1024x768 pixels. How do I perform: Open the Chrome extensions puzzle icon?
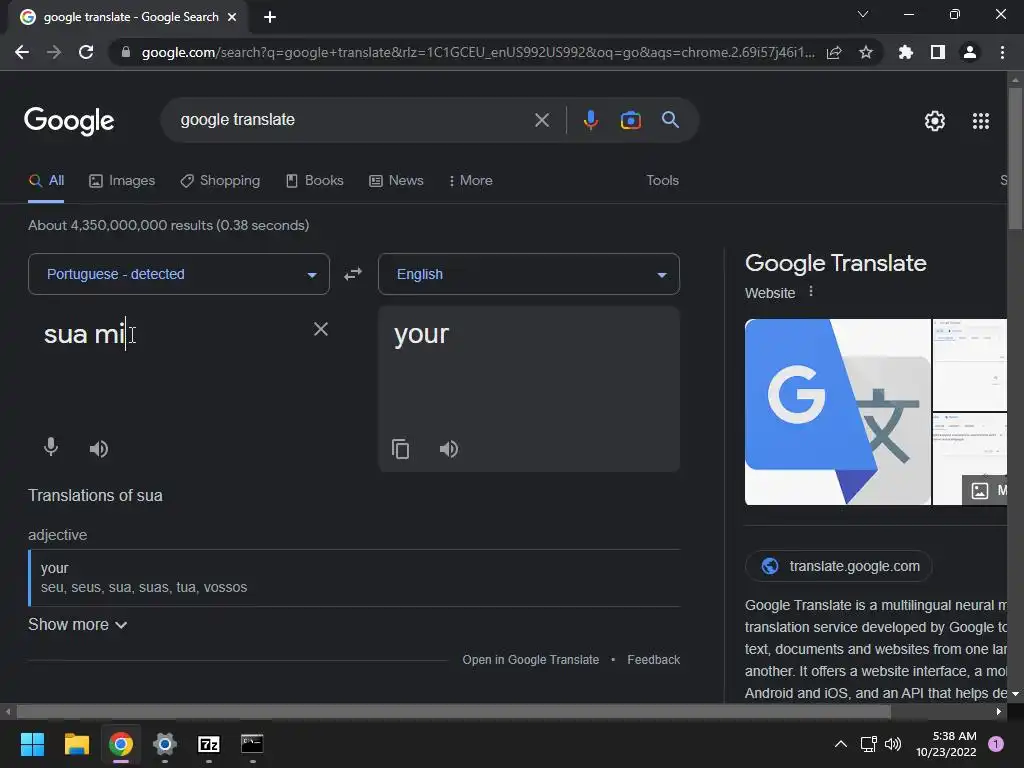click(906, 52)
